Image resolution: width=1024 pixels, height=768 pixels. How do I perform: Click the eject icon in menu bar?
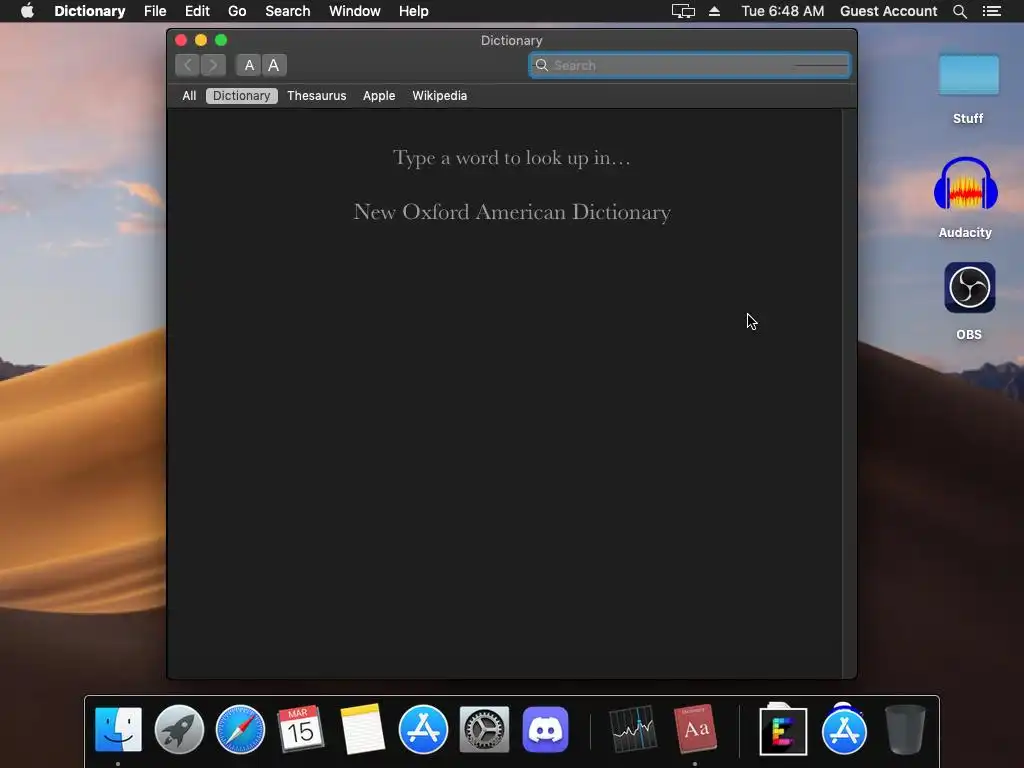[x=714, y=11]
